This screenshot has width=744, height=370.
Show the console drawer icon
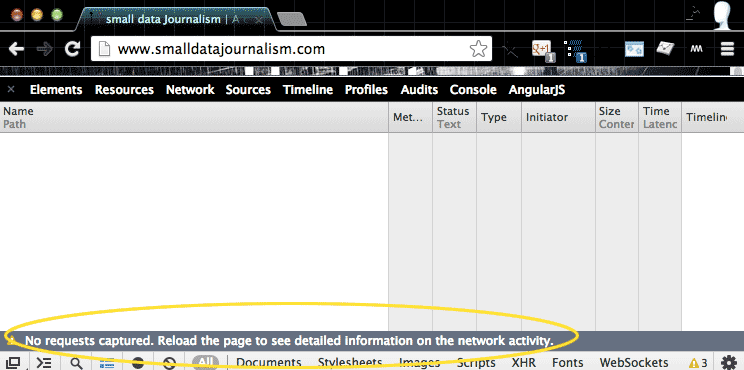(x=44, y=363)
